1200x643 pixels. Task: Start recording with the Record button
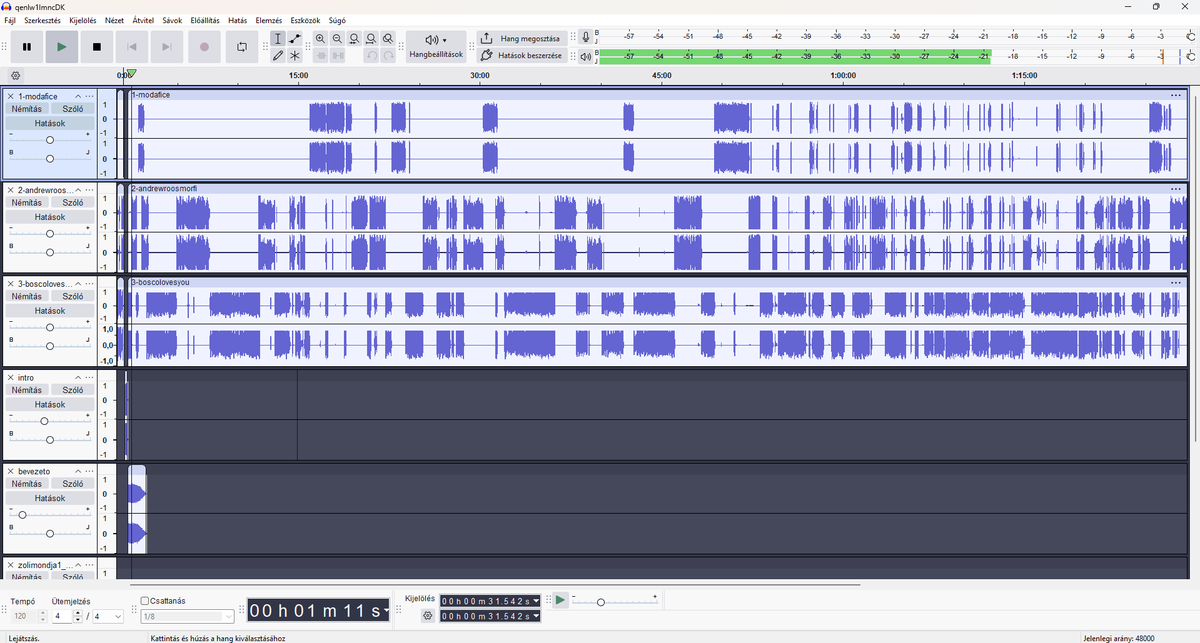(x=204, y=46)
